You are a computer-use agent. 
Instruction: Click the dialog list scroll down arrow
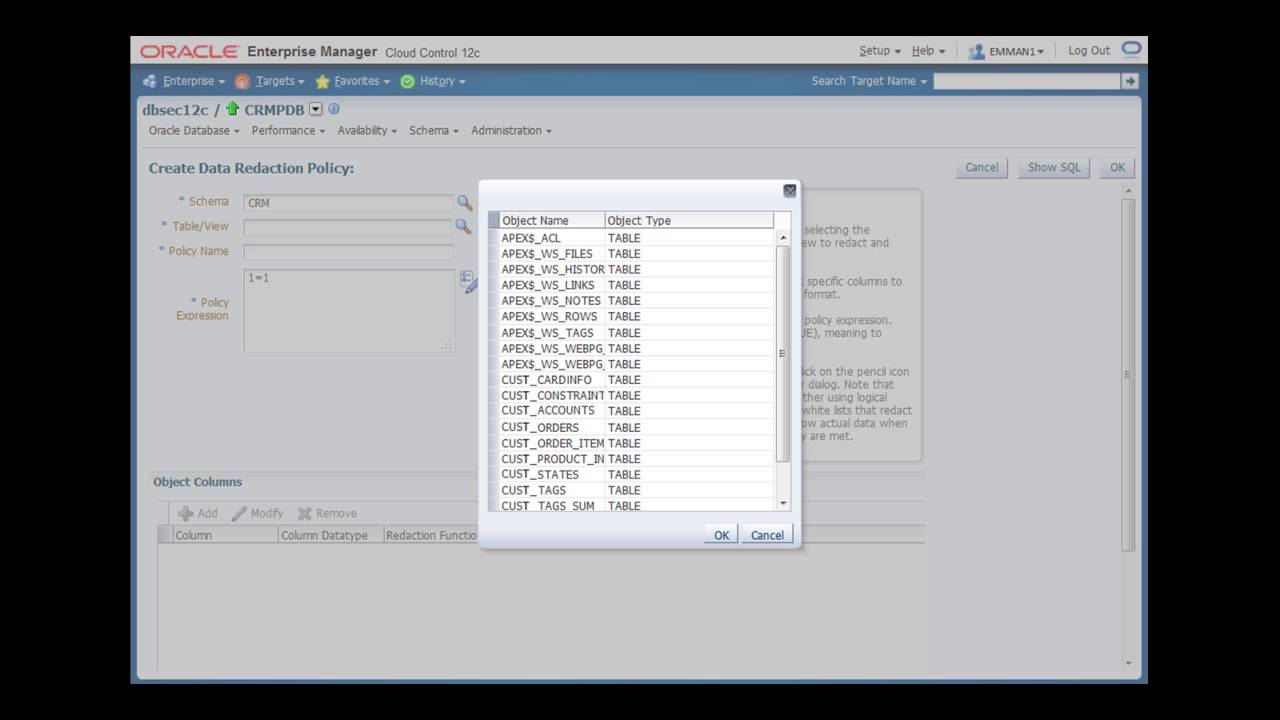click(783, 503)
